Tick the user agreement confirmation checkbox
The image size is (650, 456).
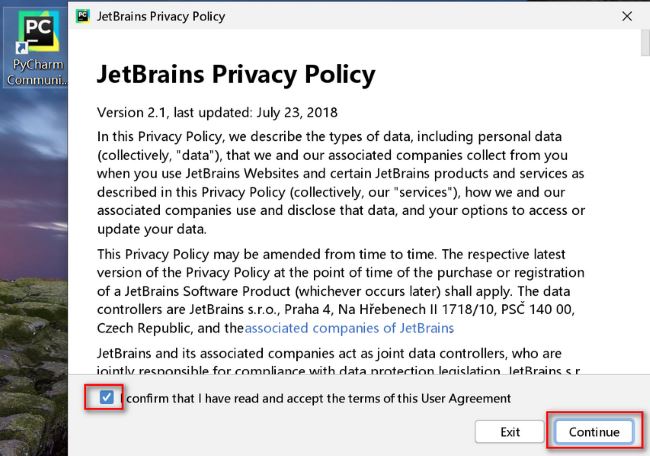[x=107, y=398]
